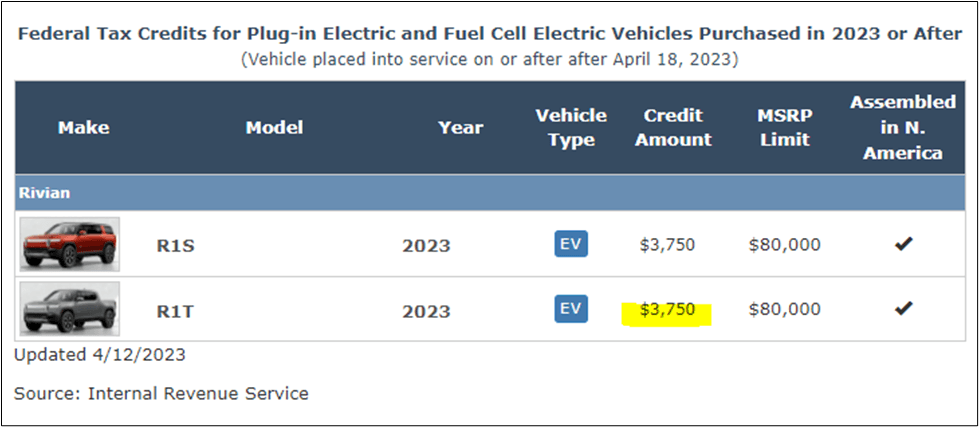979x427 pixels.
Task: Select the Rivian group row
Action: coord(45,192)
